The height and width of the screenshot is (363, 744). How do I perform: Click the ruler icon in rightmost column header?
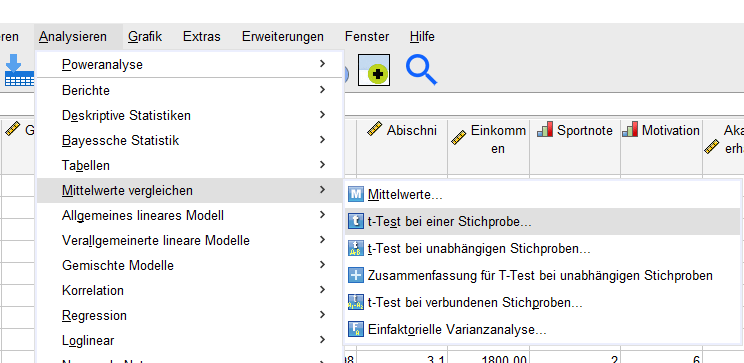click(712, 147)
